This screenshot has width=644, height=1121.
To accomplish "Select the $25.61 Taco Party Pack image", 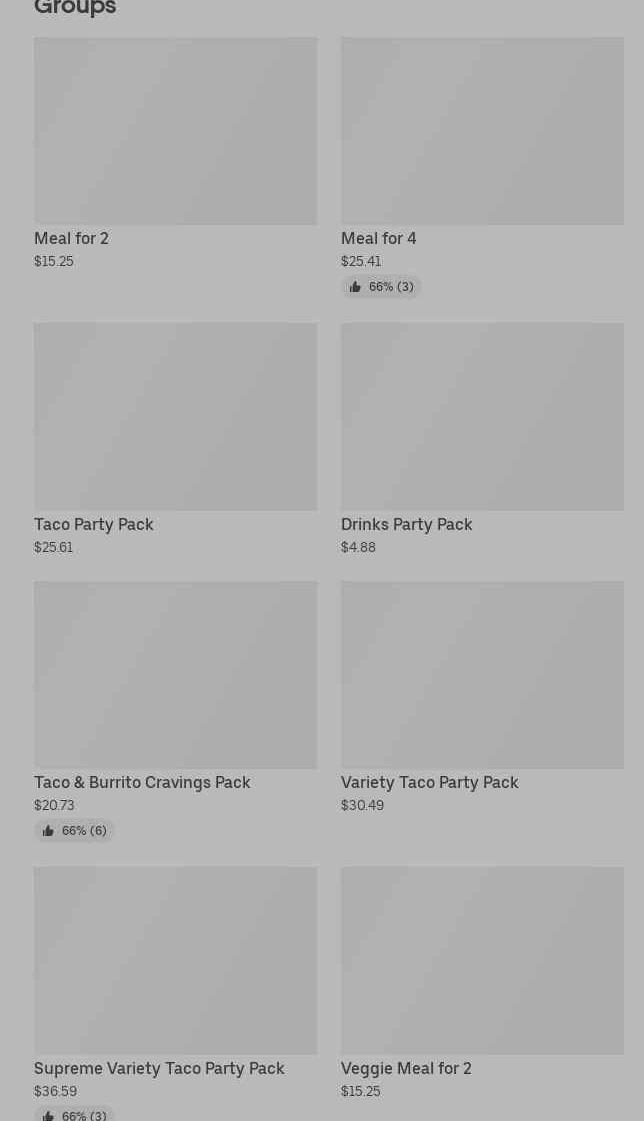I will pyautogui.click(x=175, y=416).
